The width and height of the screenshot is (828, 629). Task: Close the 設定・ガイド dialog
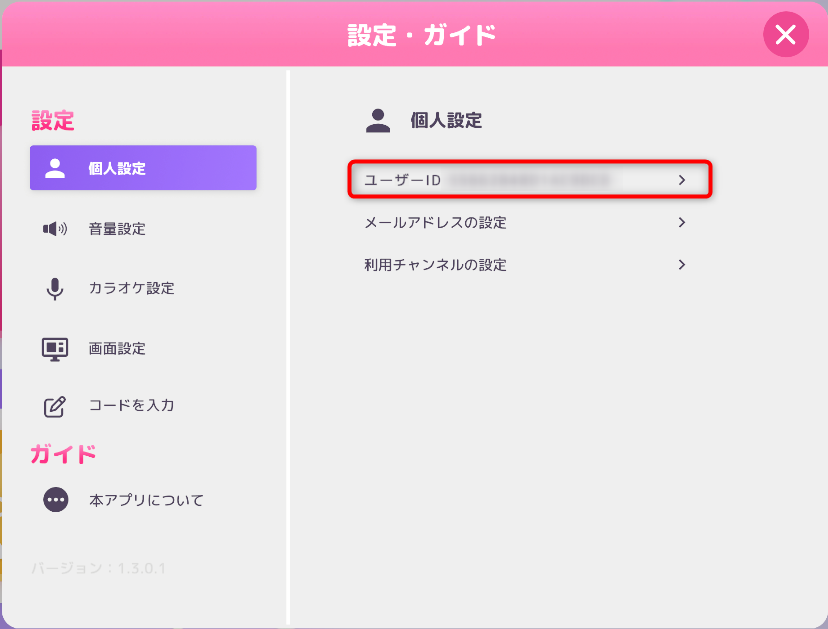pos(785,35)
